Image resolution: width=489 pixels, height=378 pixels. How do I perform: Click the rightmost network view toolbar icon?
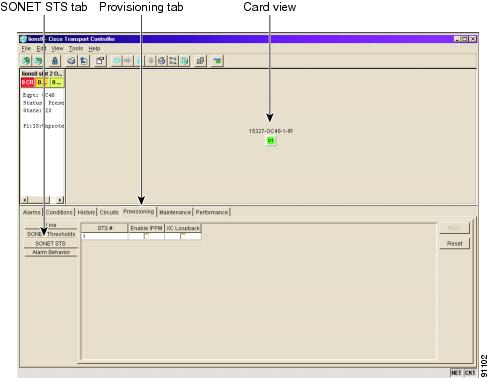pos(217,61)
